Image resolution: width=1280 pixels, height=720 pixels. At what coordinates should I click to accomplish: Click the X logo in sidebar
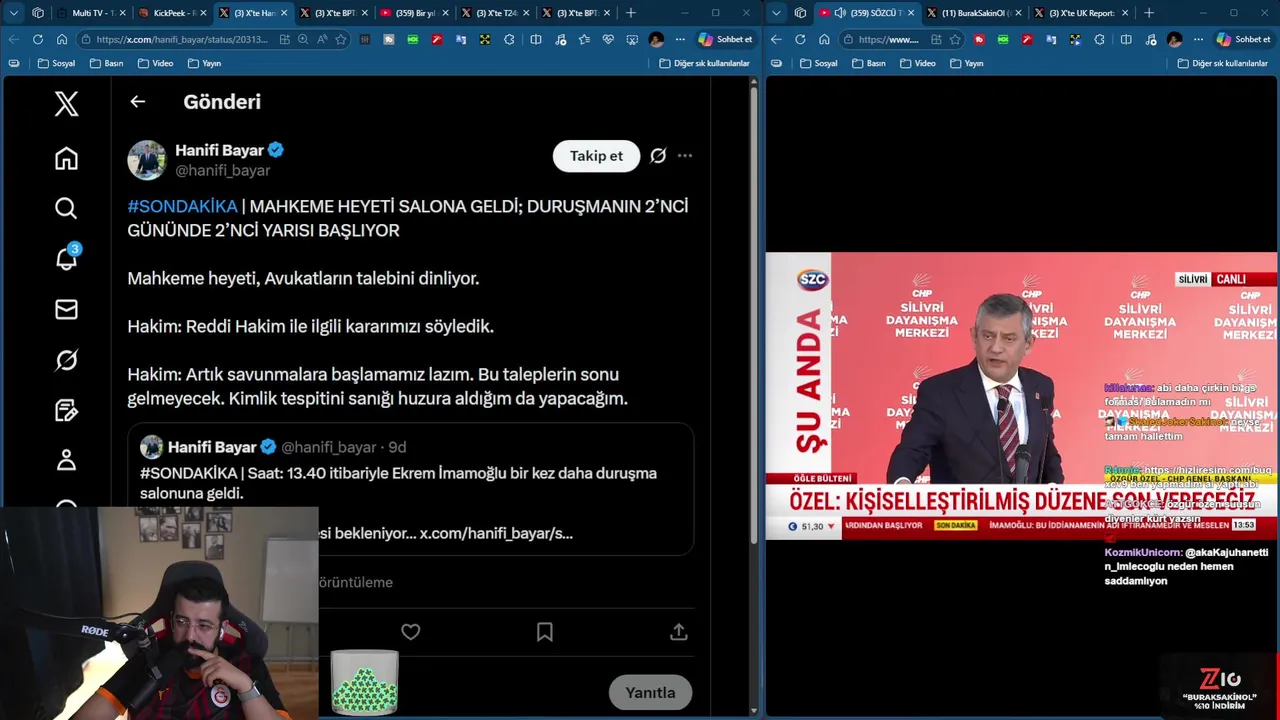coord(66,103)
